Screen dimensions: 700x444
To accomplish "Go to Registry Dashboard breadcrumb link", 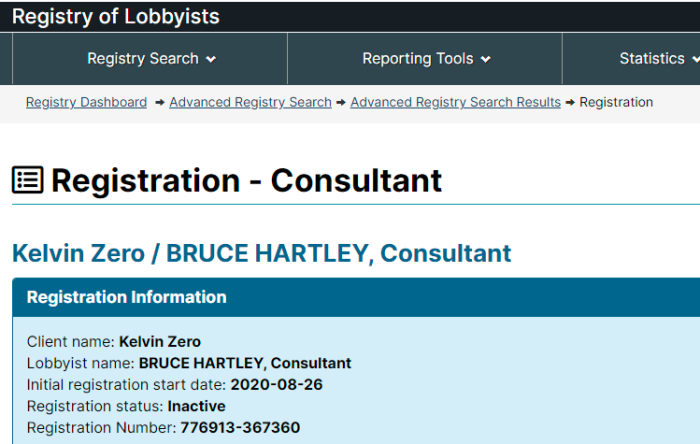I will click(86, 102).
